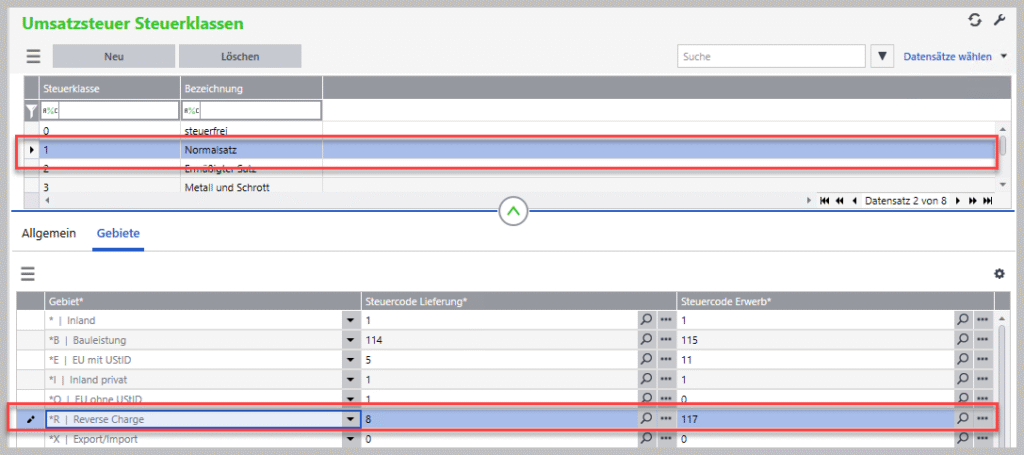This screenshot has height=455, width=1024.
Task: Switch to the Allgemein tab
Action: (x=49, y=233)
